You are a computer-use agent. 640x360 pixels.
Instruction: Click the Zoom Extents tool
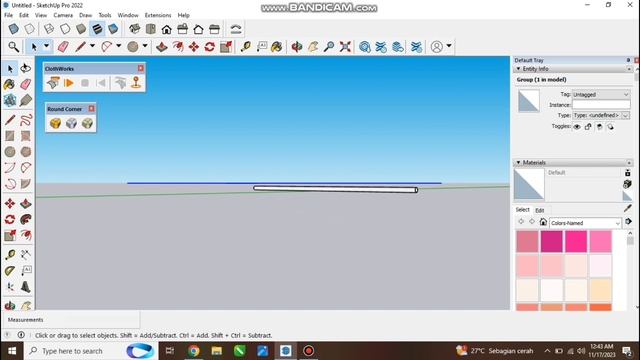click(x=345, y=47)
